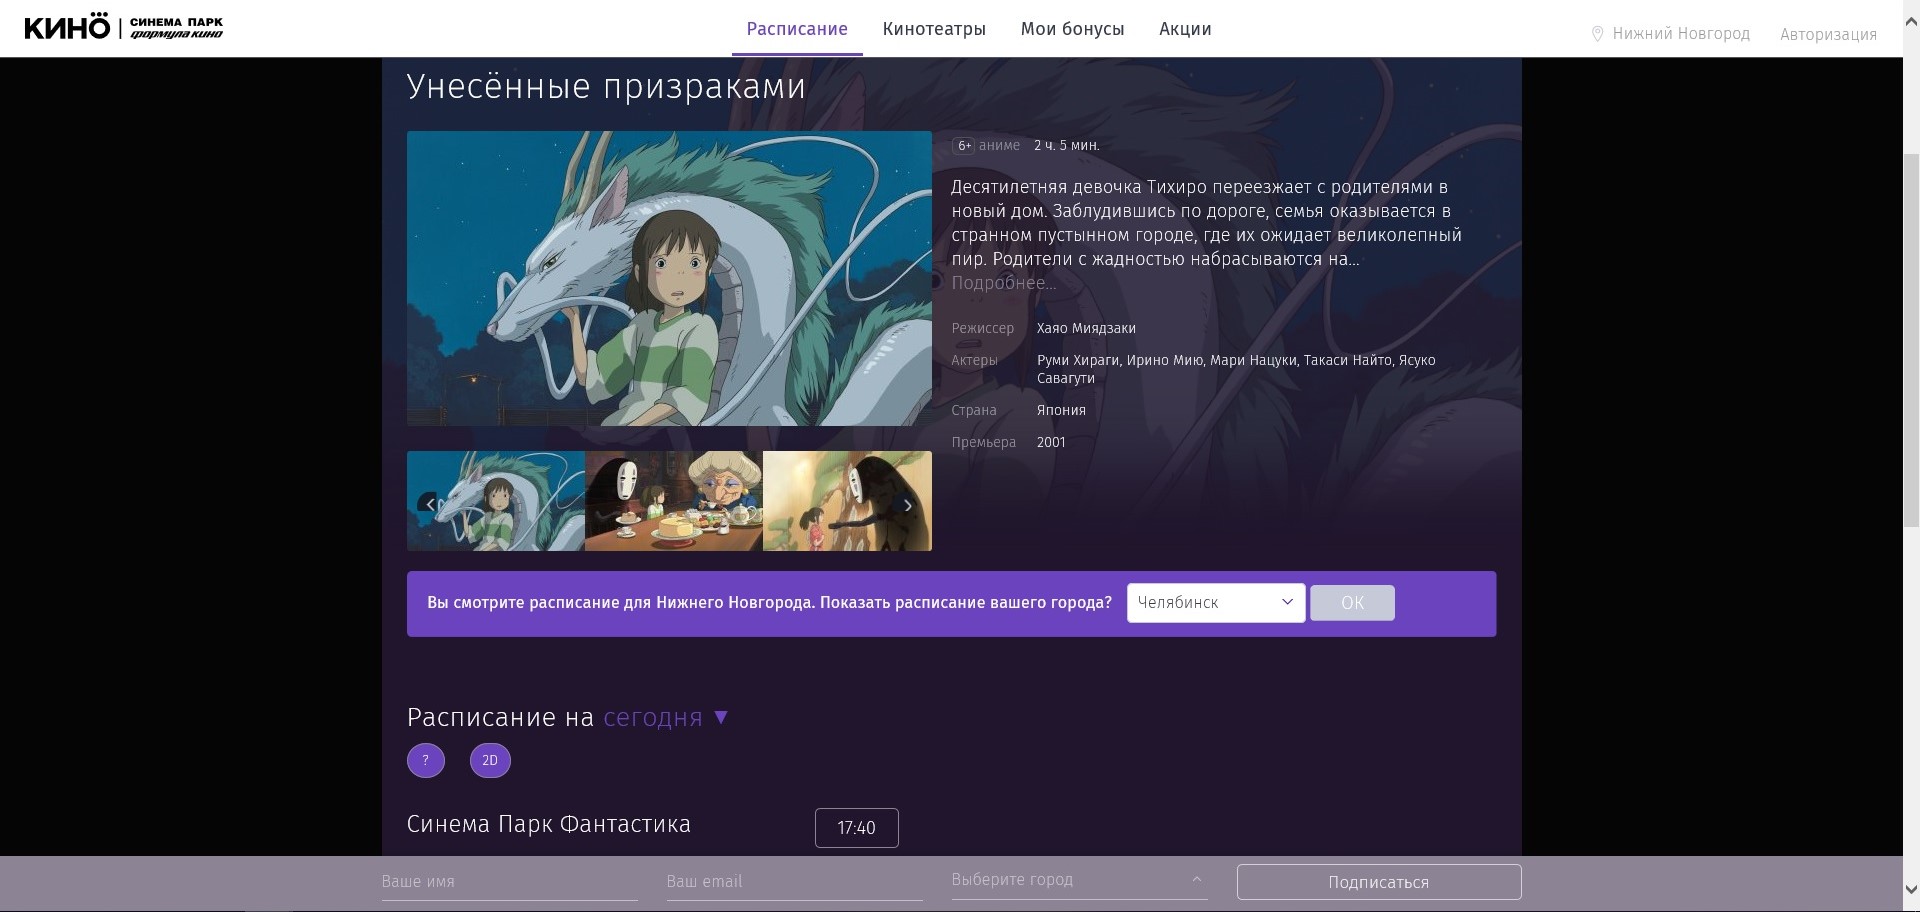Open the Расписание tab
The height and width of the screenshot is (912, 1920).
[797, 29]
